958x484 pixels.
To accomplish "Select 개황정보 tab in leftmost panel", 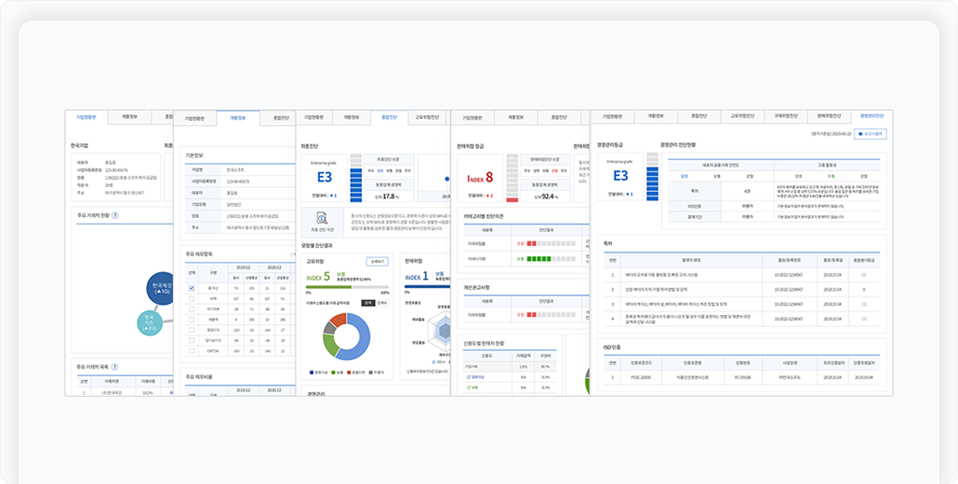I will pyautogui.click(x=129, y=117).
